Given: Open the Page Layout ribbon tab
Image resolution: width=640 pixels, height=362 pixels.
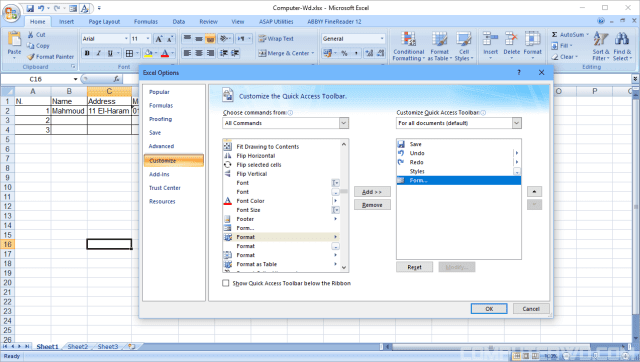Looking at the screenshot, I should (104, 22).
